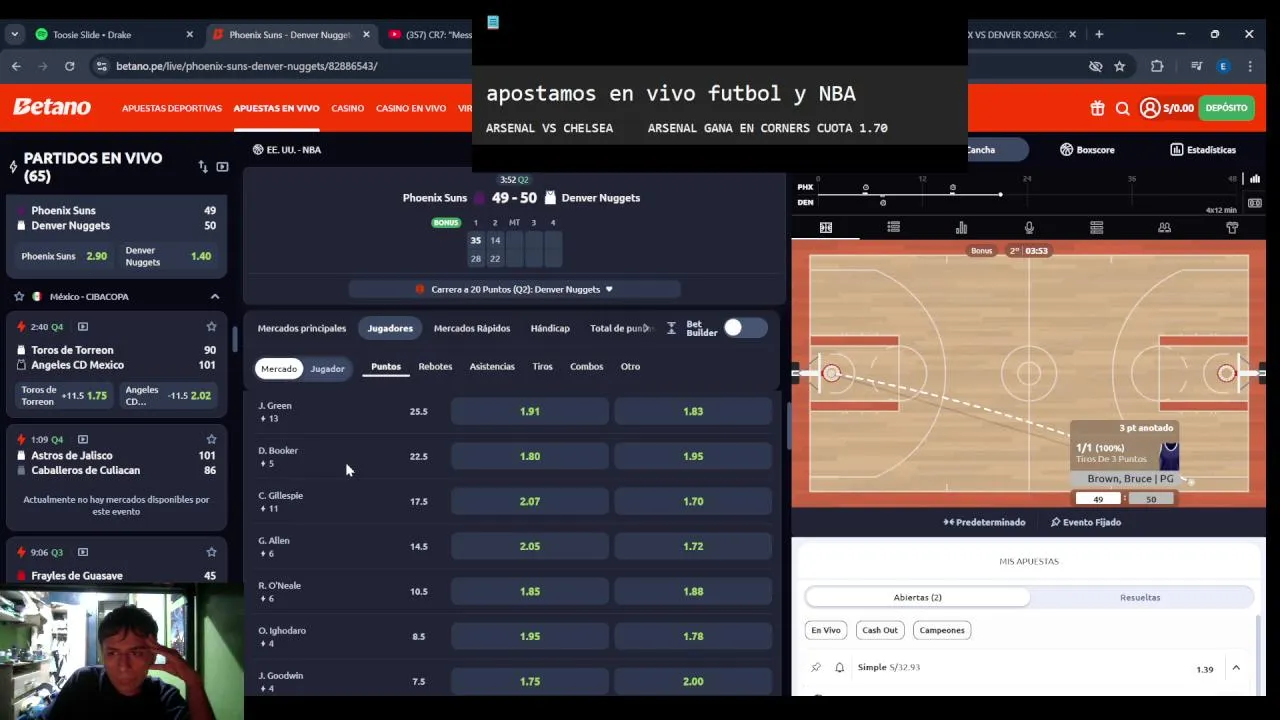Screen dimensions: 1280x720
Task: Open the Hándicap tab
Action: pyautogui.click(x=550, y=328)
